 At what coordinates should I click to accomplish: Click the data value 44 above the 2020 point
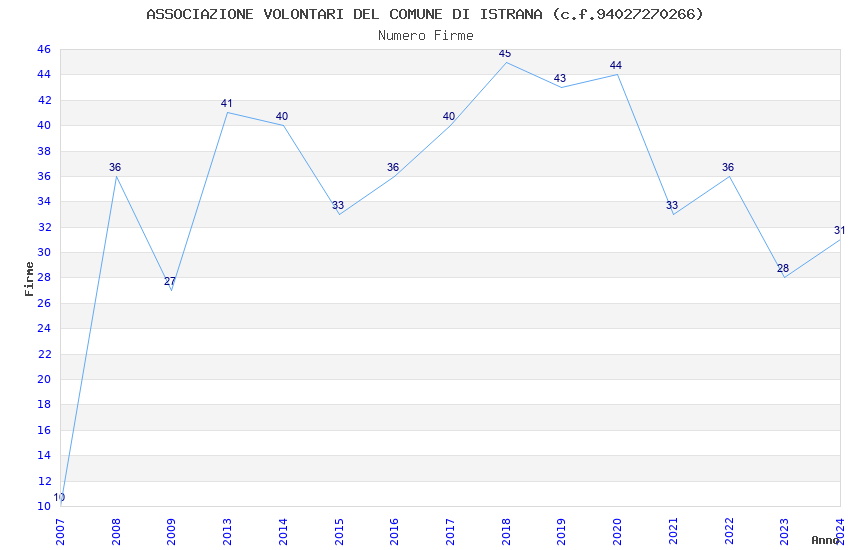(x=616, y=65)
